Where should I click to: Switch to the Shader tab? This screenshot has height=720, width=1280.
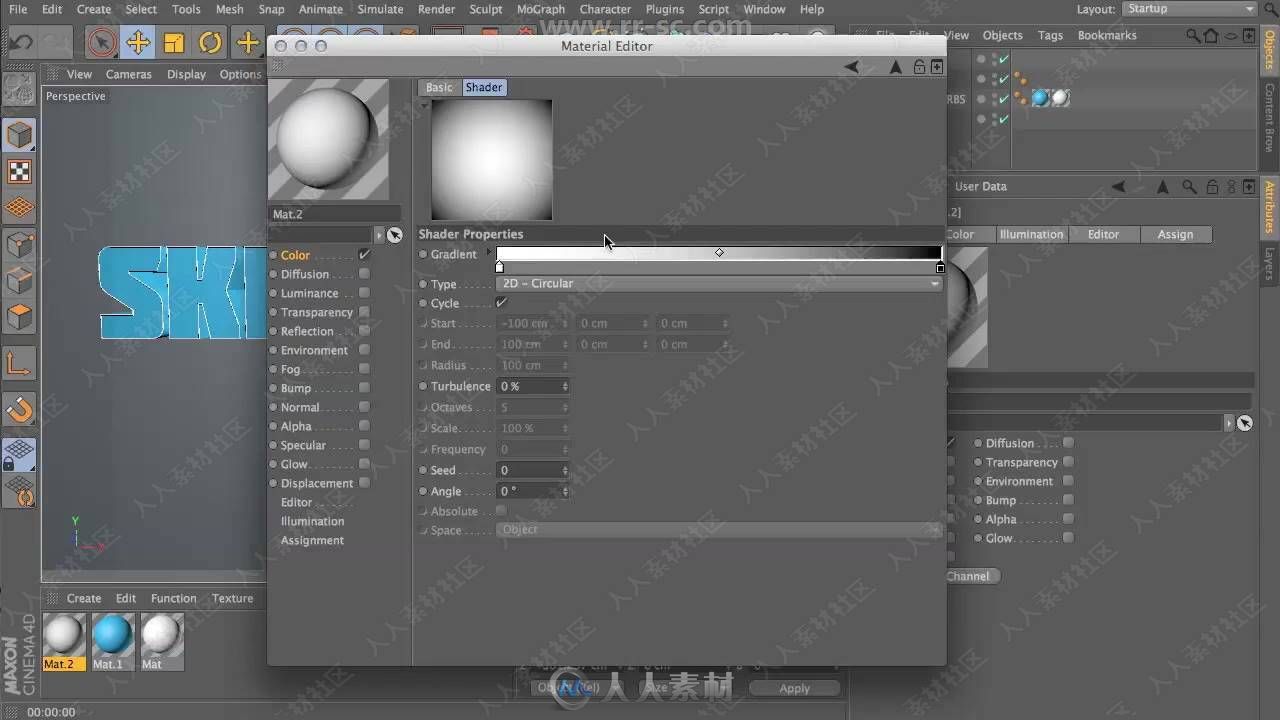pos(484,87)
